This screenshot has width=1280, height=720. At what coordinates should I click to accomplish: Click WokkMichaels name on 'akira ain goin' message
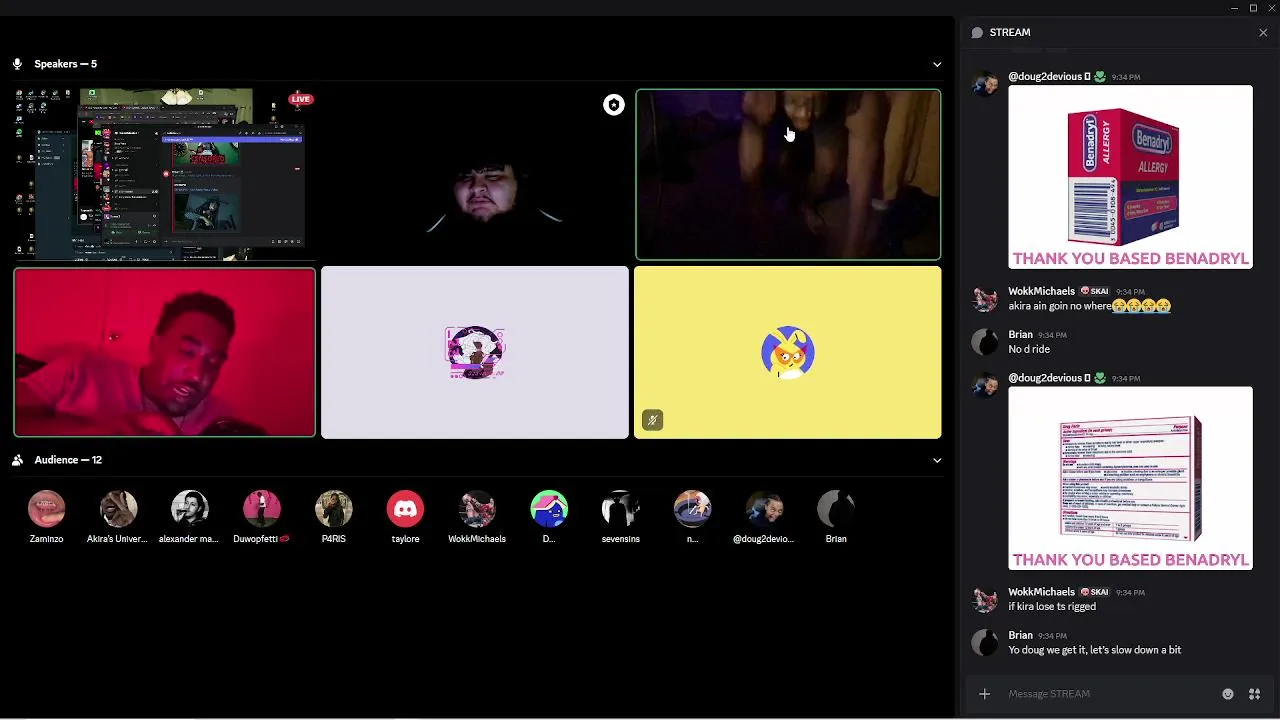[1041, 291]
